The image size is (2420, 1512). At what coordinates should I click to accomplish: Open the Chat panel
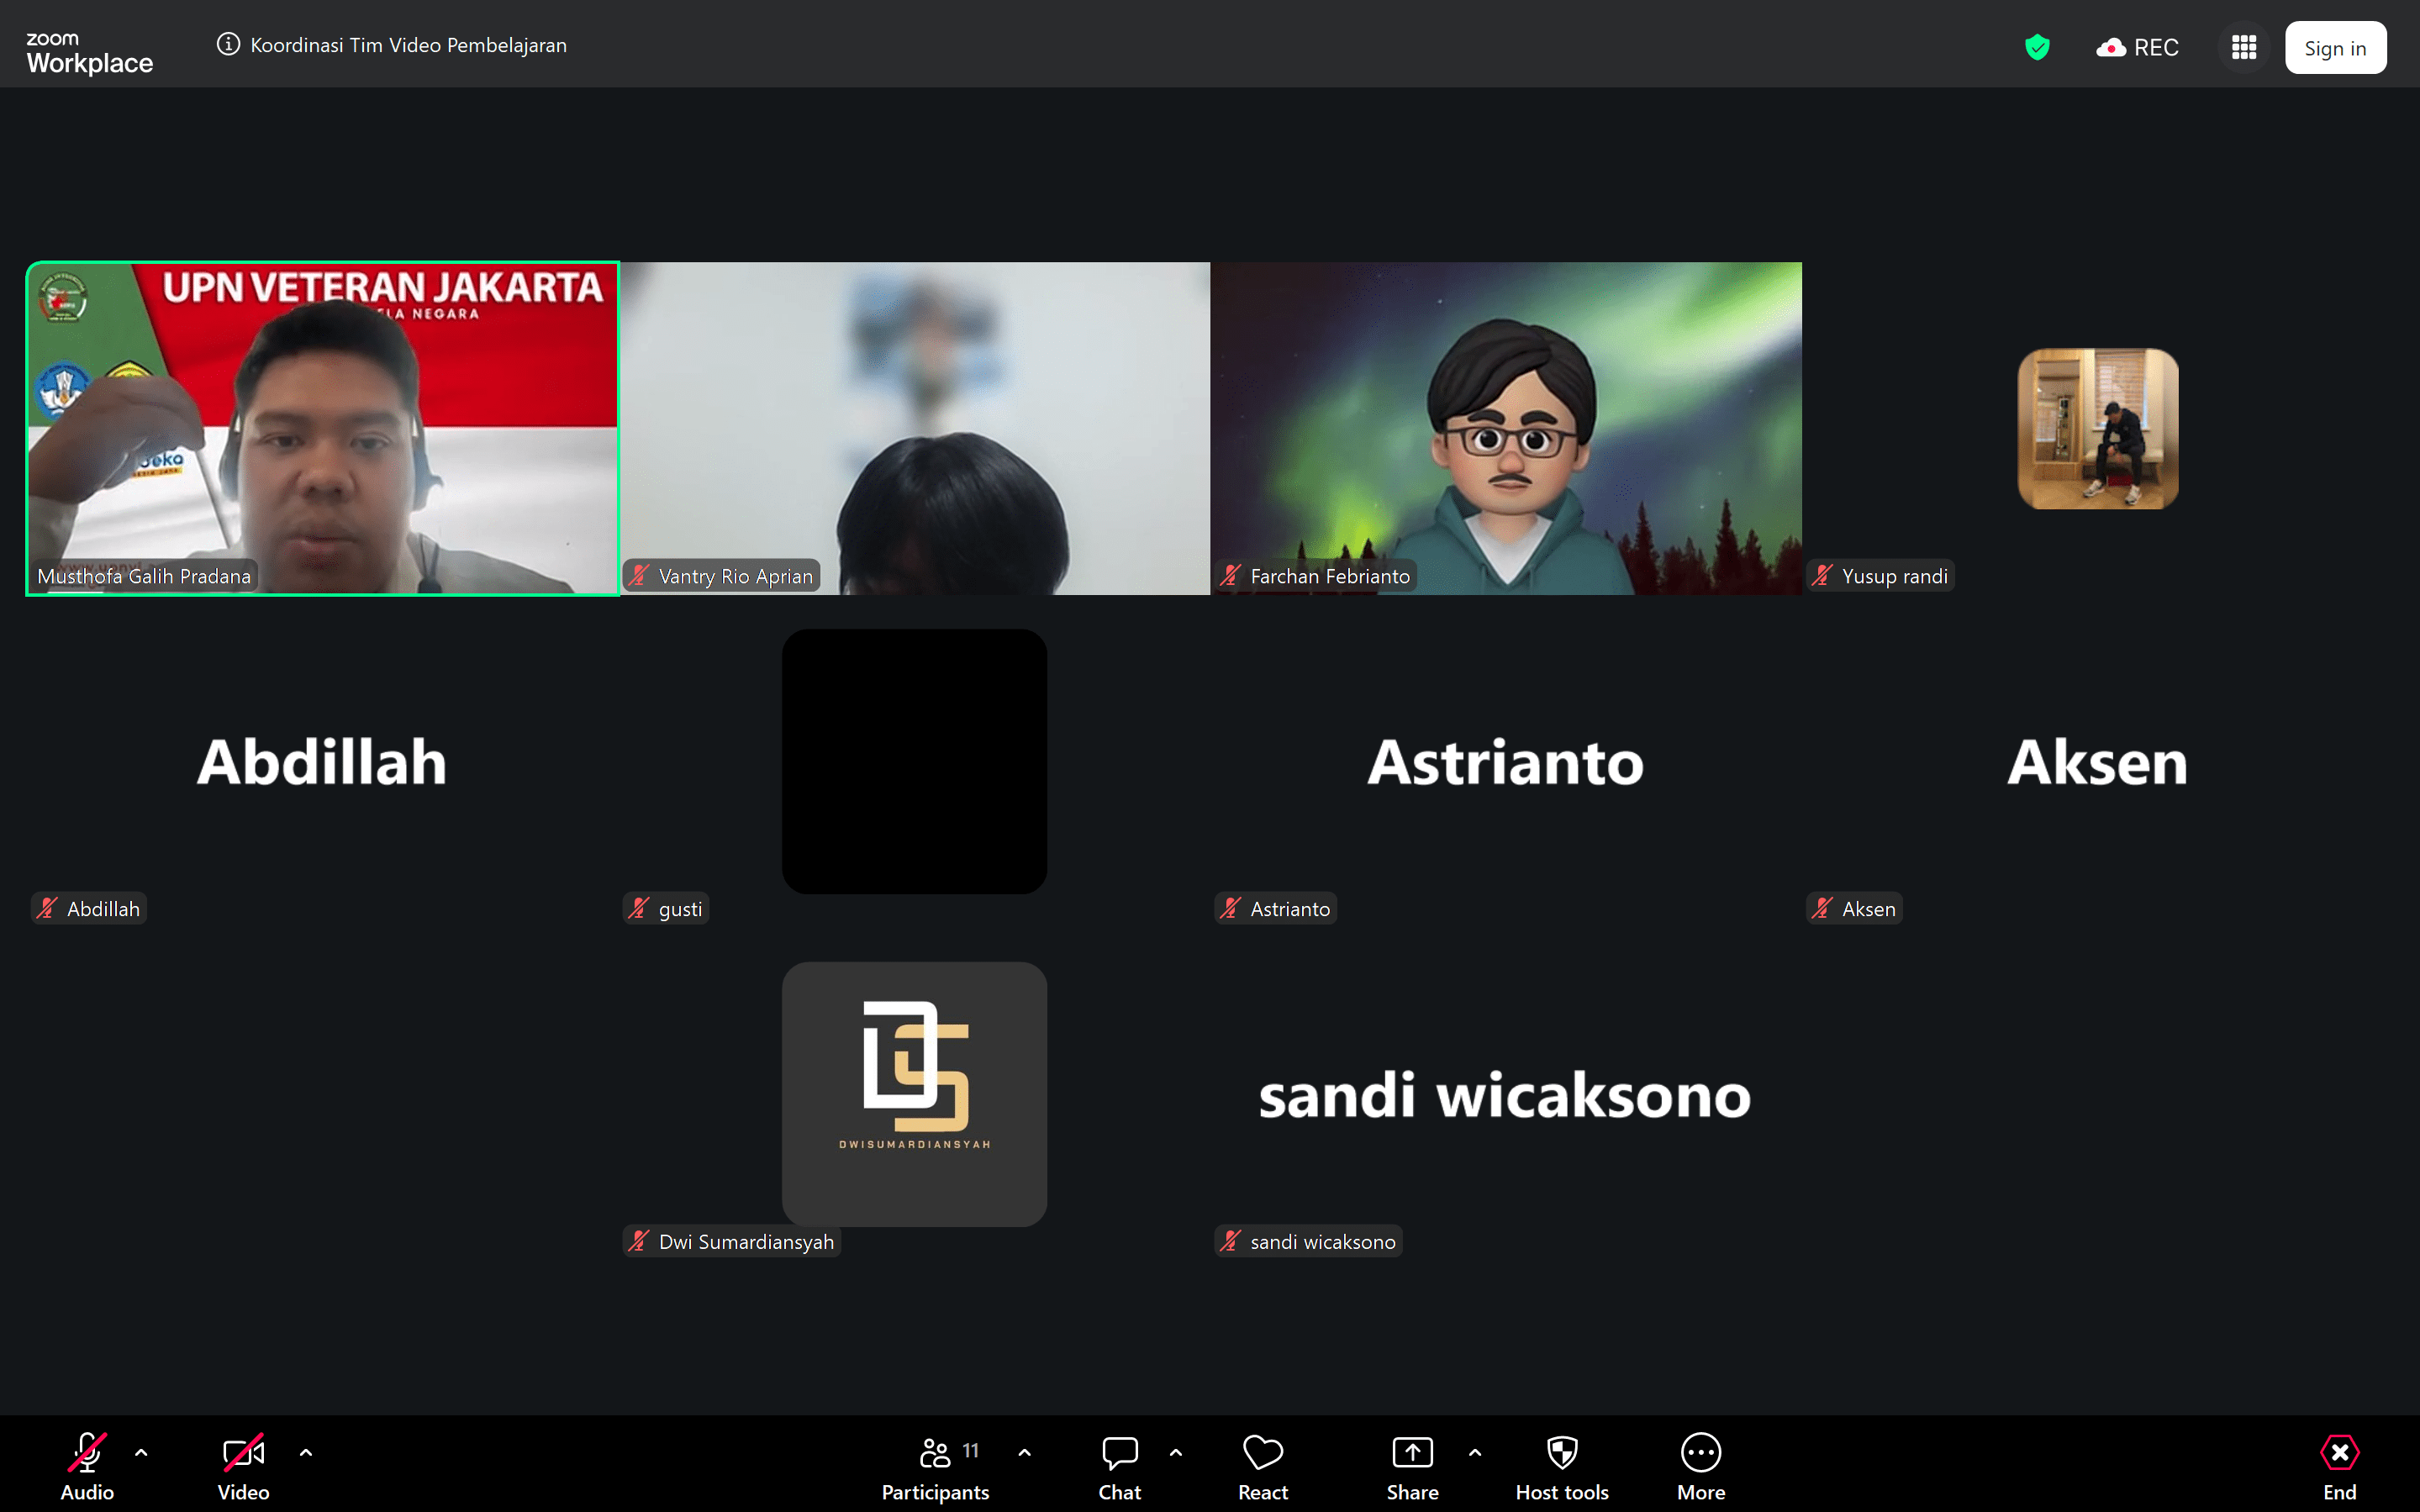click(1119, 1466)
